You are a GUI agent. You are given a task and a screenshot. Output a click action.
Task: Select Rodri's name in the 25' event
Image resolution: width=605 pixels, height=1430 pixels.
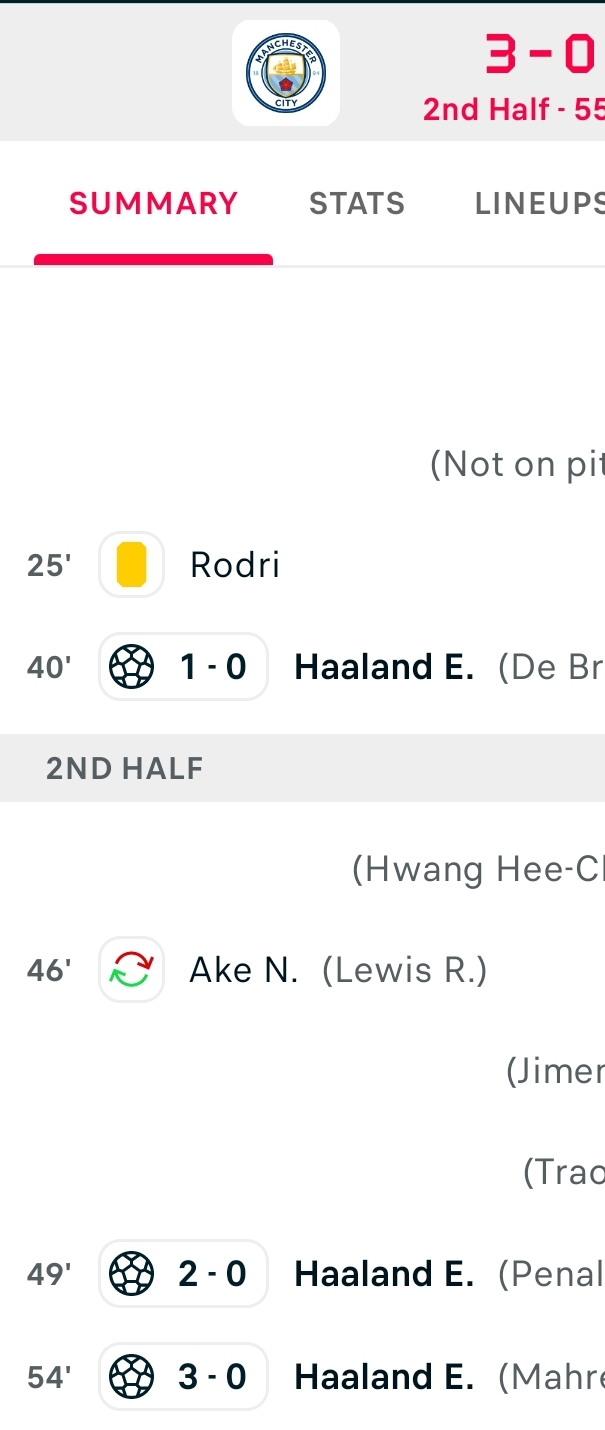(x=235, y=565)
